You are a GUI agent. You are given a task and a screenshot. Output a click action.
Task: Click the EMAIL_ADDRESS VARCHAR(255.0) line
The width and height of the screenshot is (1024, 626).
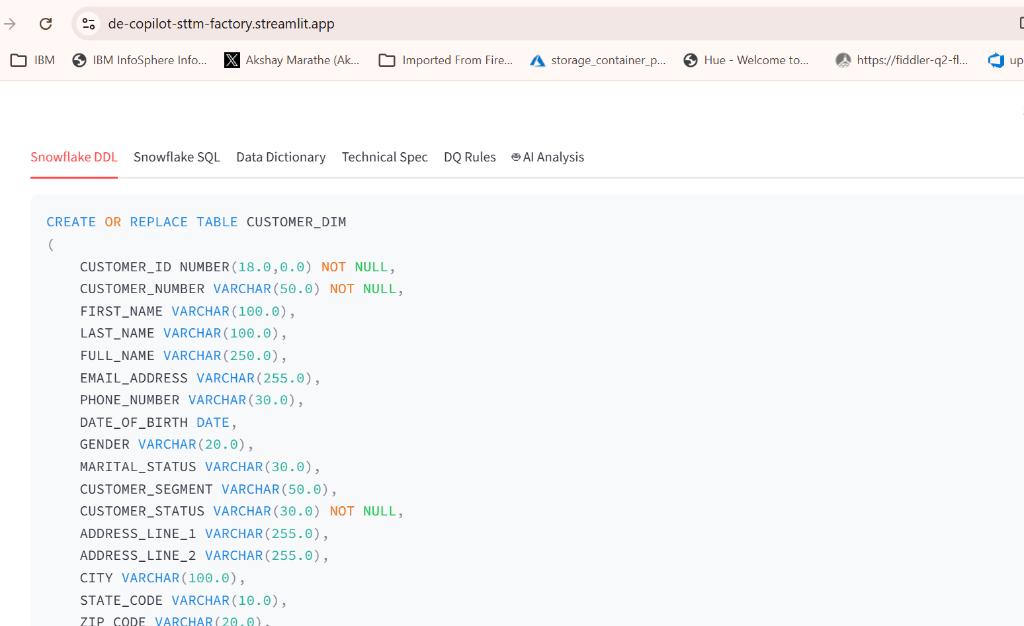pyautogui.click(x=200, y=378)
